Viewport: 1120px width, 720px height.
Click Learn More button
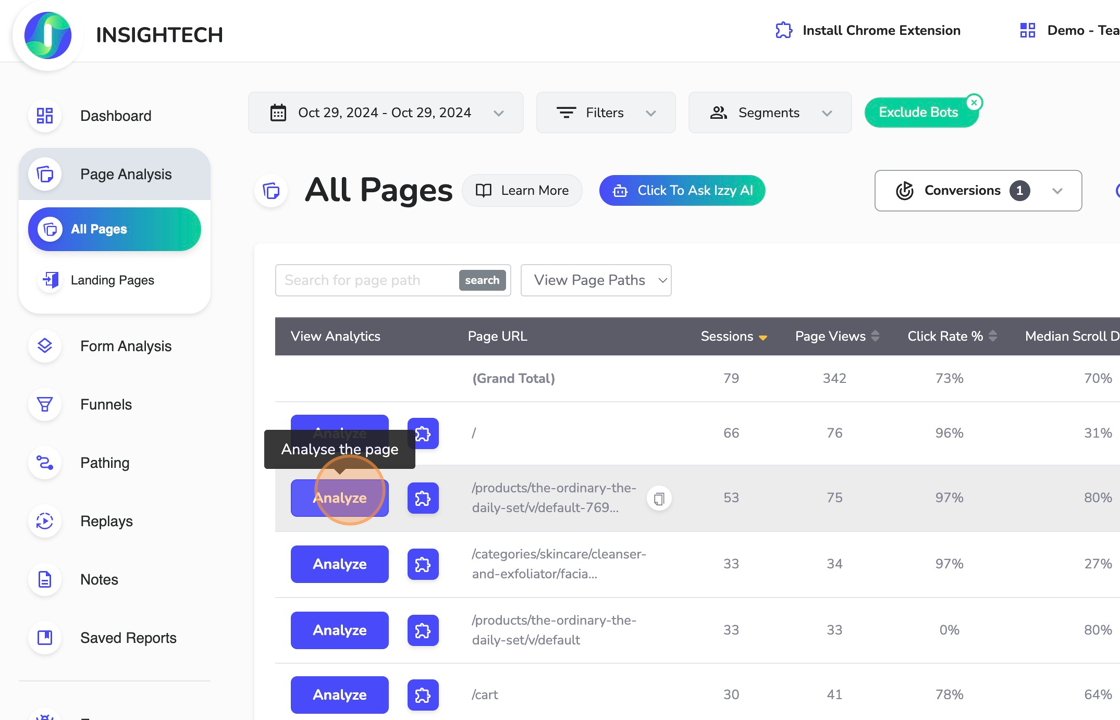[522, 191]
